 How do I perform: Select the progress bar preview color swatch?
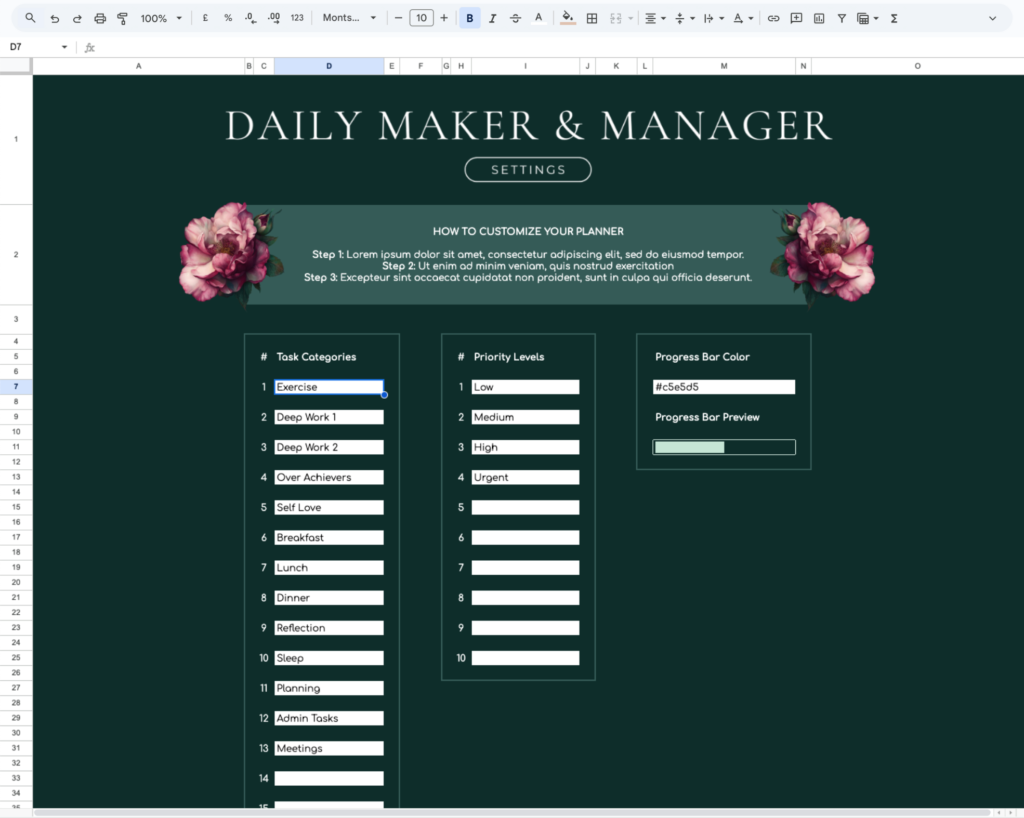[689, 446]
